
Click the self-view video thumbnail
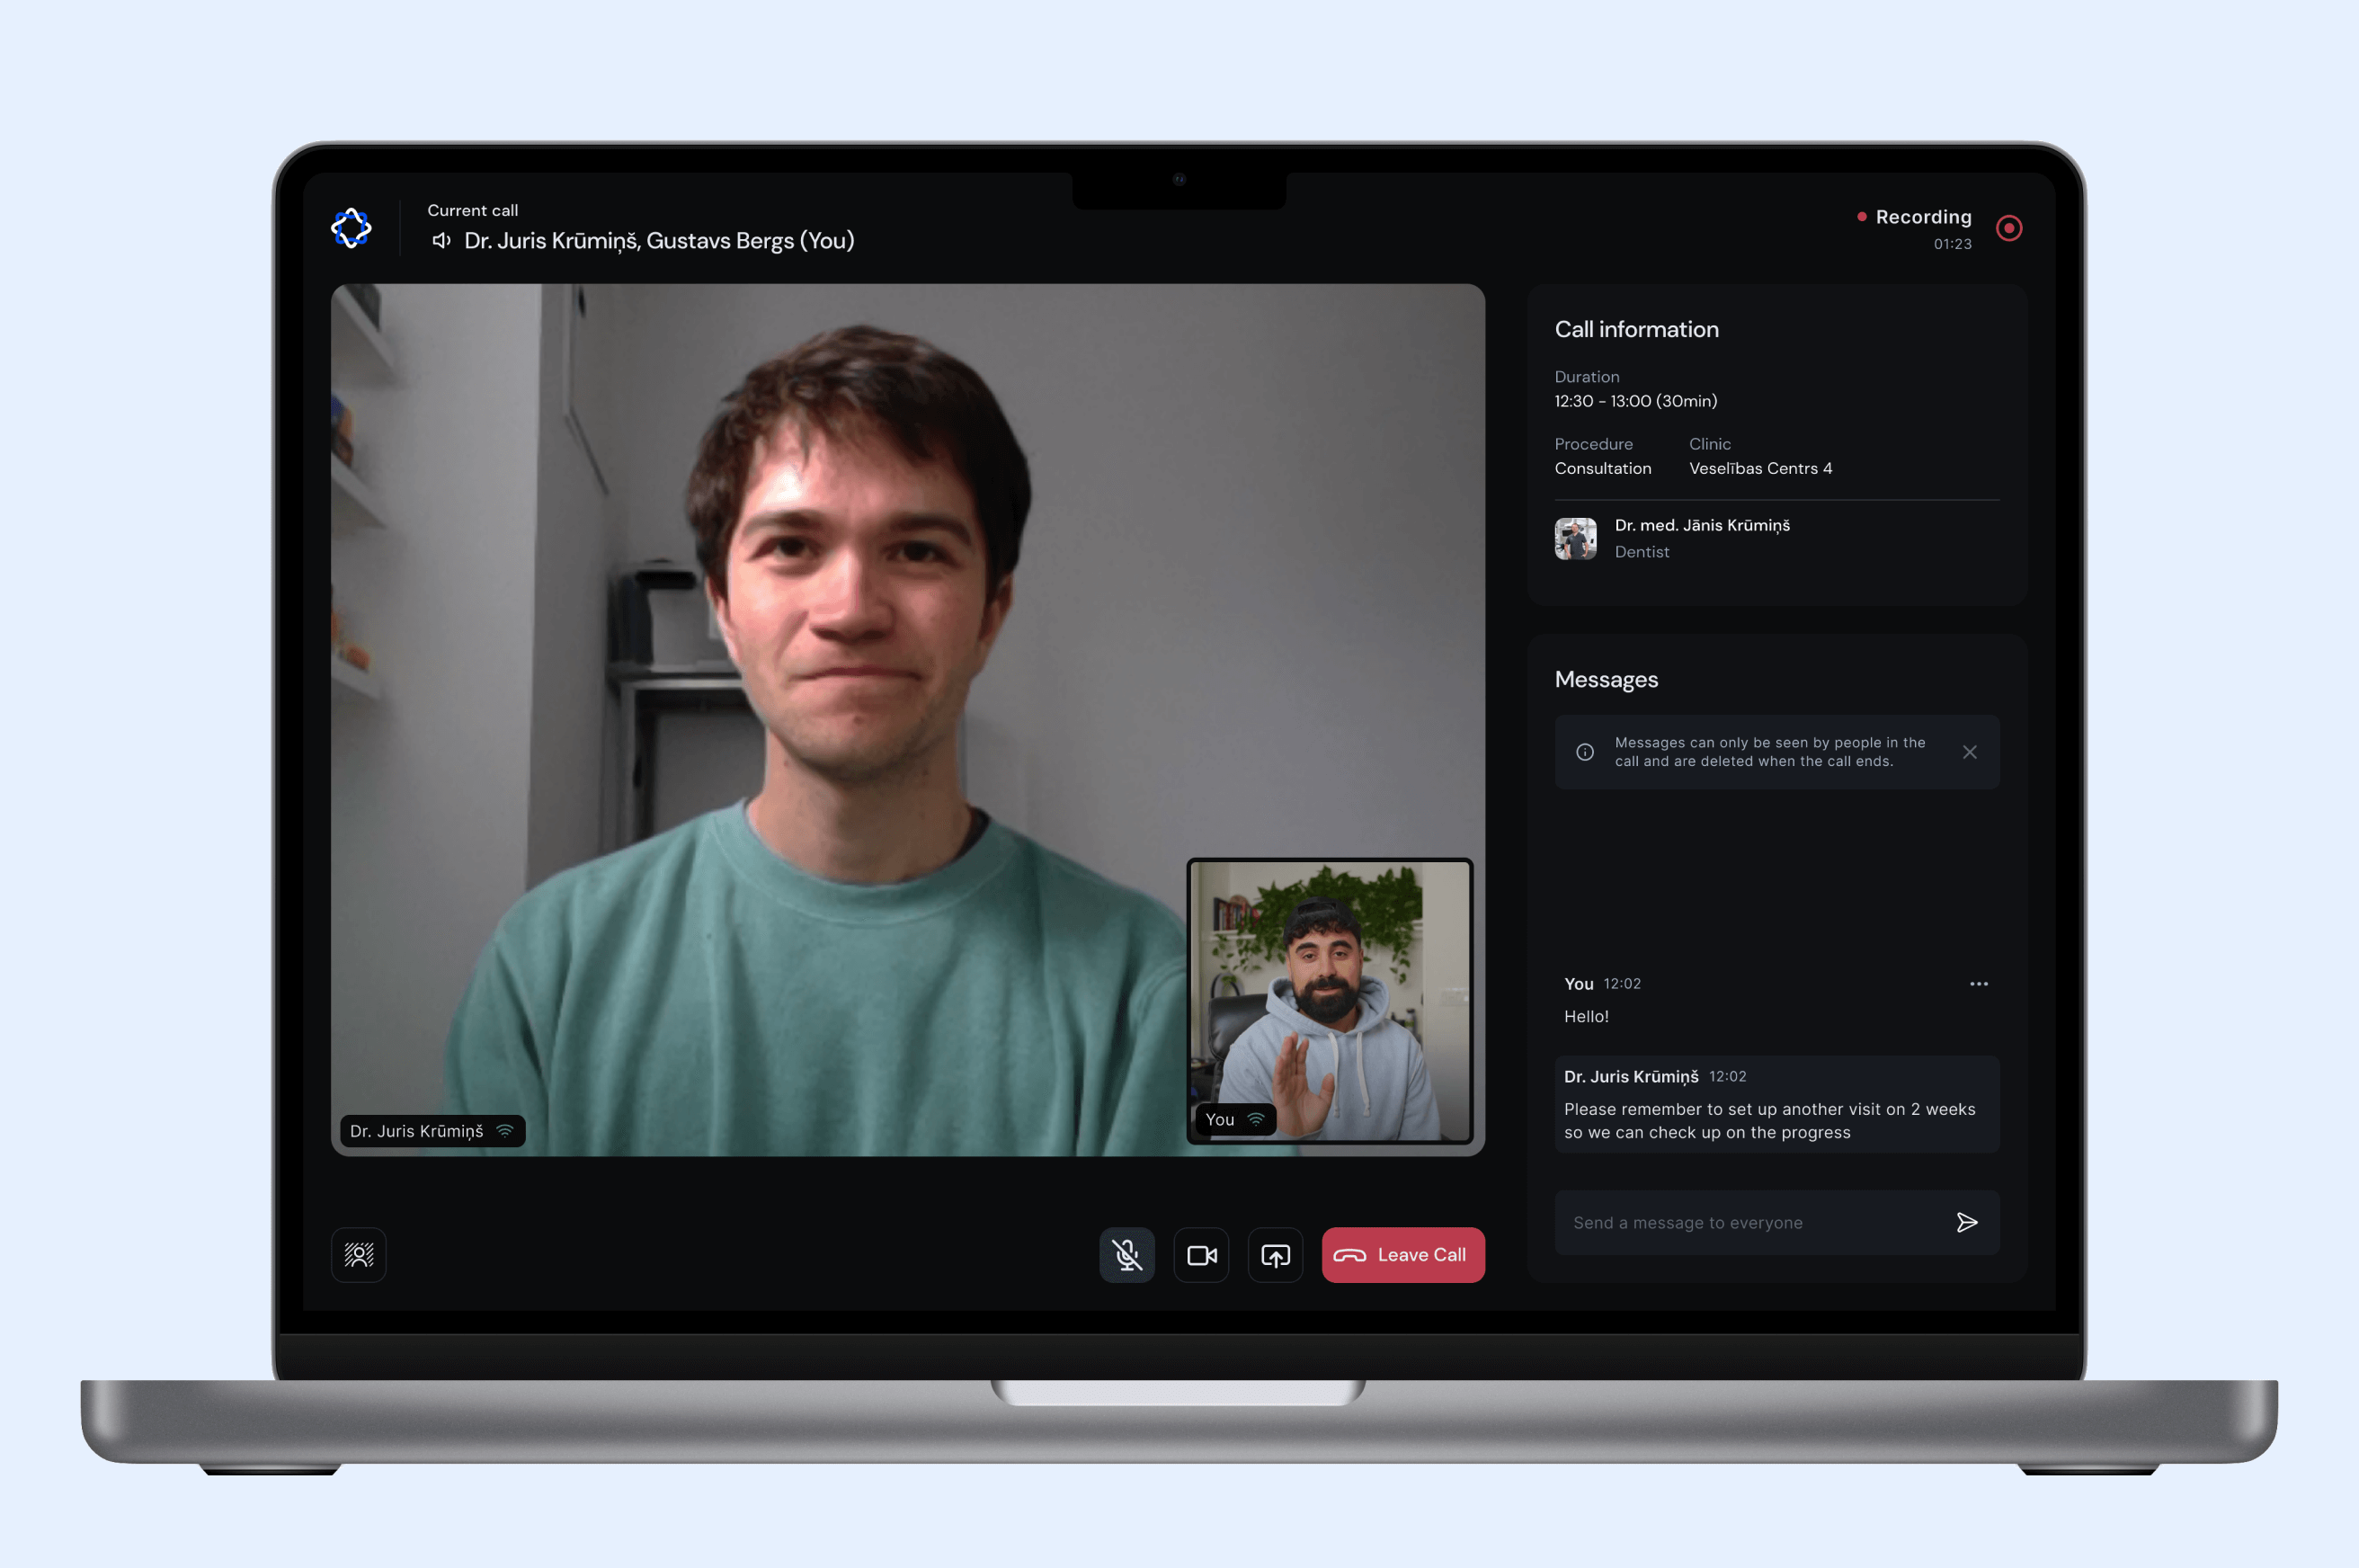pyautogui.click(x=1329, y=1001)
